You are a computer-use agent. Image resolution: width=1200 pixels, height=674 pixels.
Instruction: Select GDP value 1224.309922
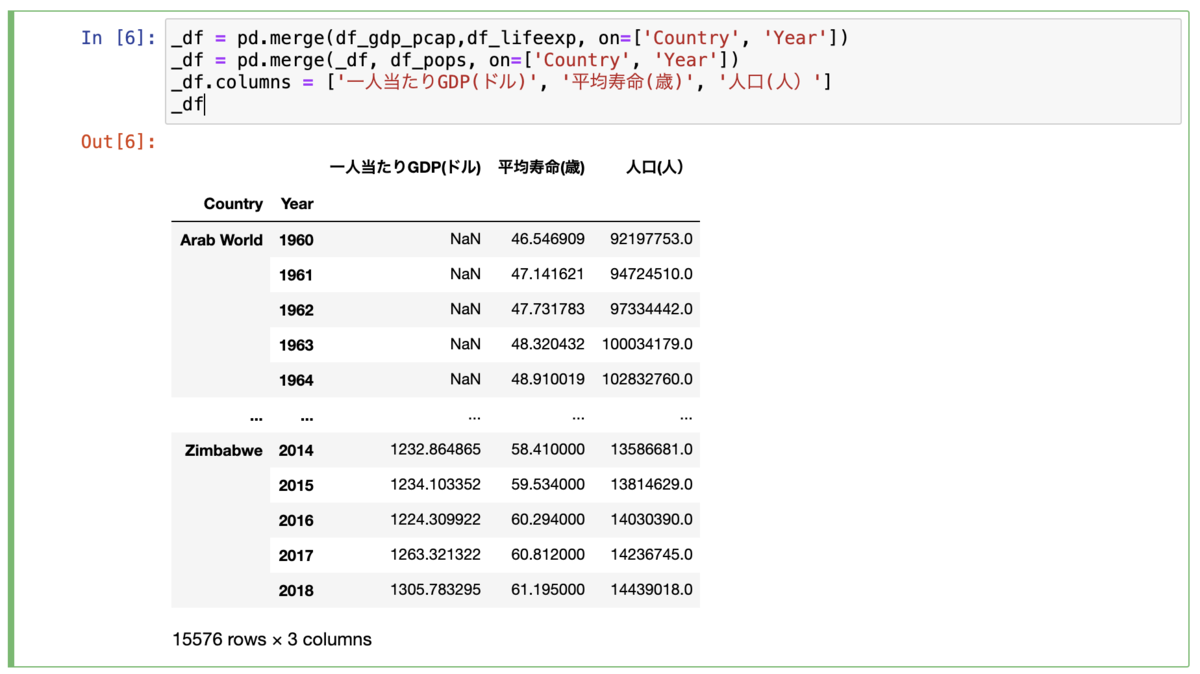pyautogui.click(x=435, y=519)
